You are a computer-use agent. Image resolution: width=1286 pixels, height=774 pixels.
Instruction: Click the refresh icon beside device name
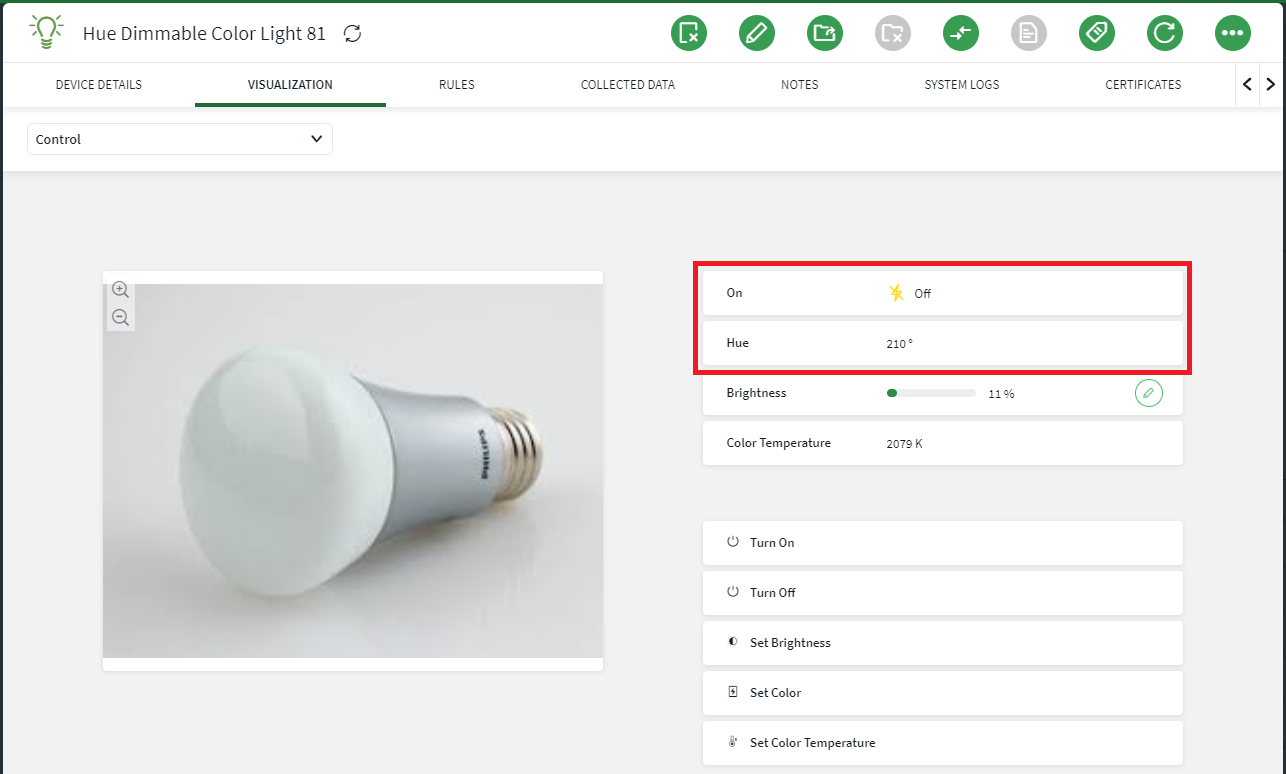click(x=352, y=33)
